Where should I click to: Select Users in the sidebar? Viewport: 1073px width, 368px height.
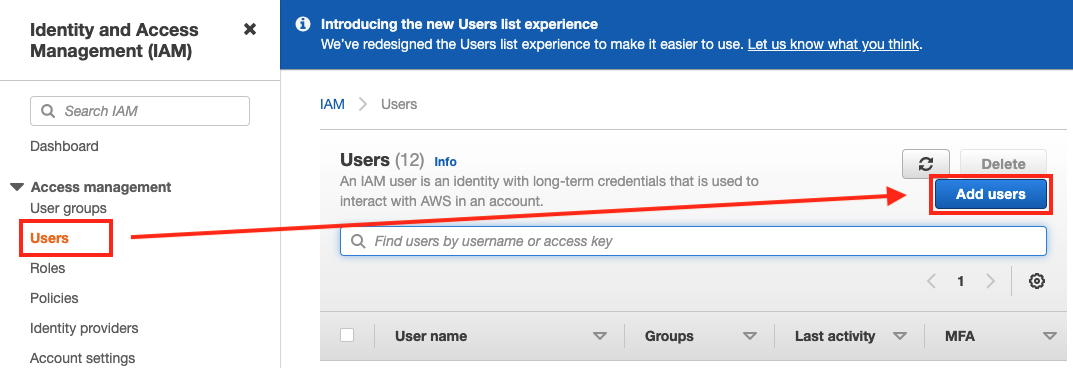(x=49, y=238)
